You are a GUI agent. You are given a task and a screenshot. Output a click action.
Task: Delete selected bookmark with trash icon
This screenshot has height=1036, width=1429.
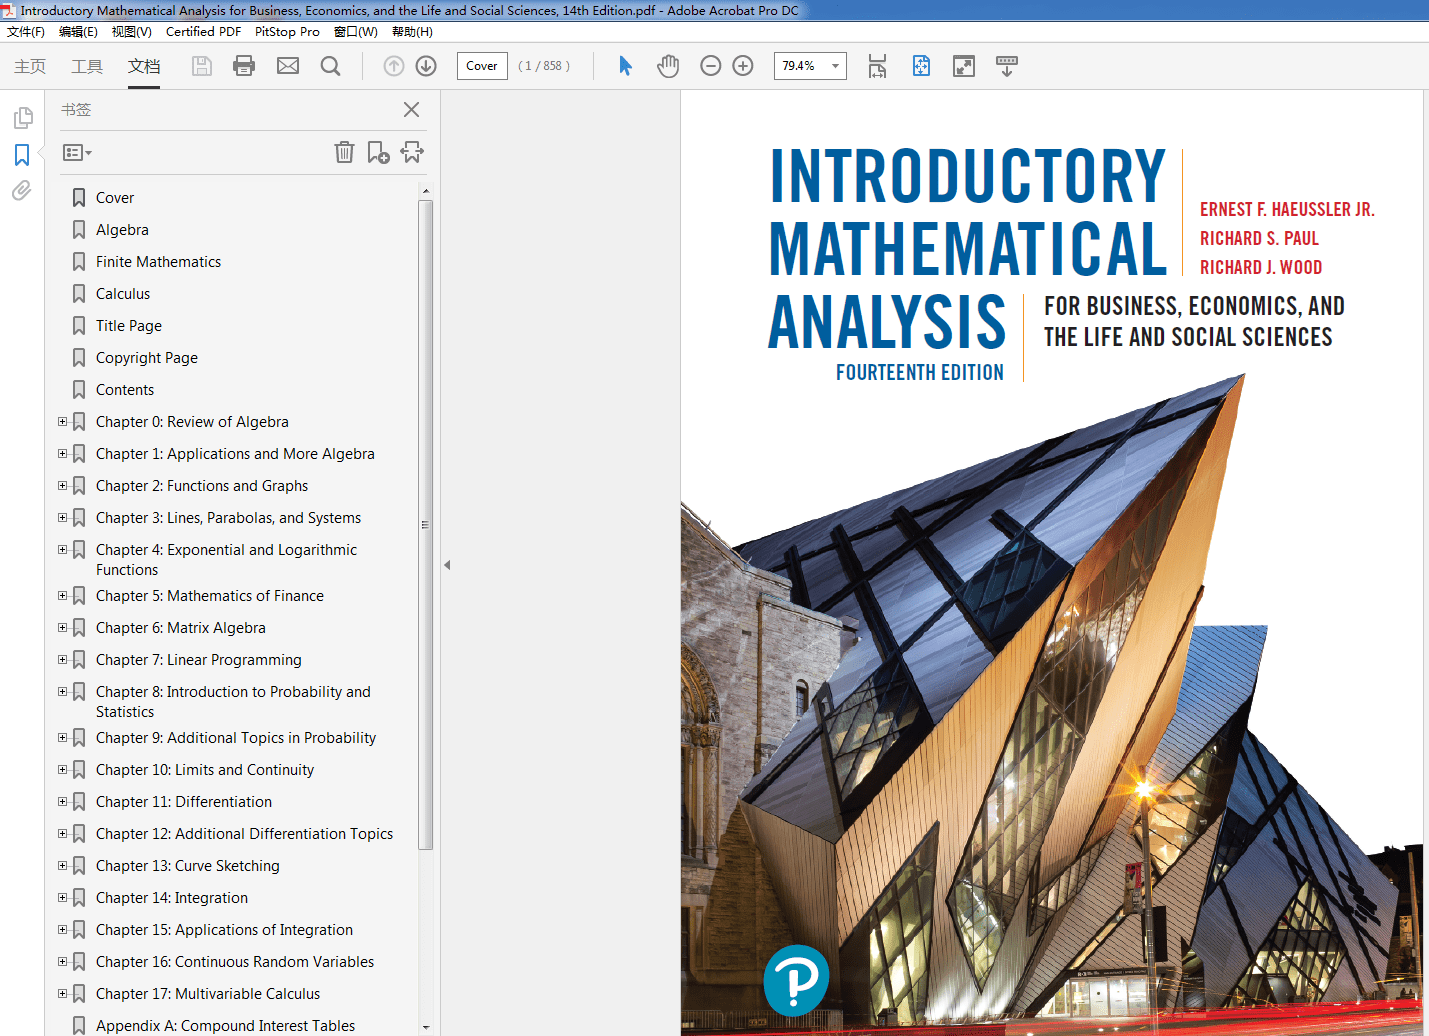pyautogui.click(x=344, y=152)
